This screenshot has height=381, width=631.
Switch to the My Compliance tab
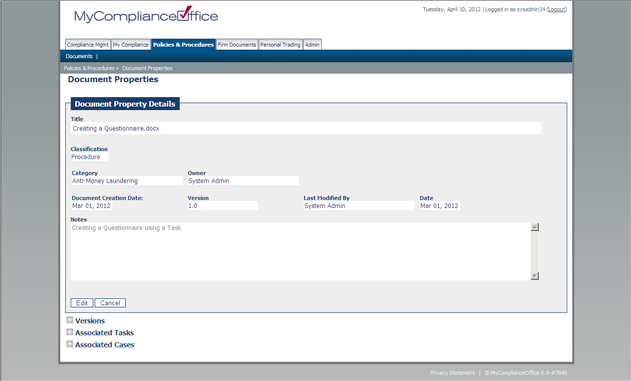click(x=131, y=45)
